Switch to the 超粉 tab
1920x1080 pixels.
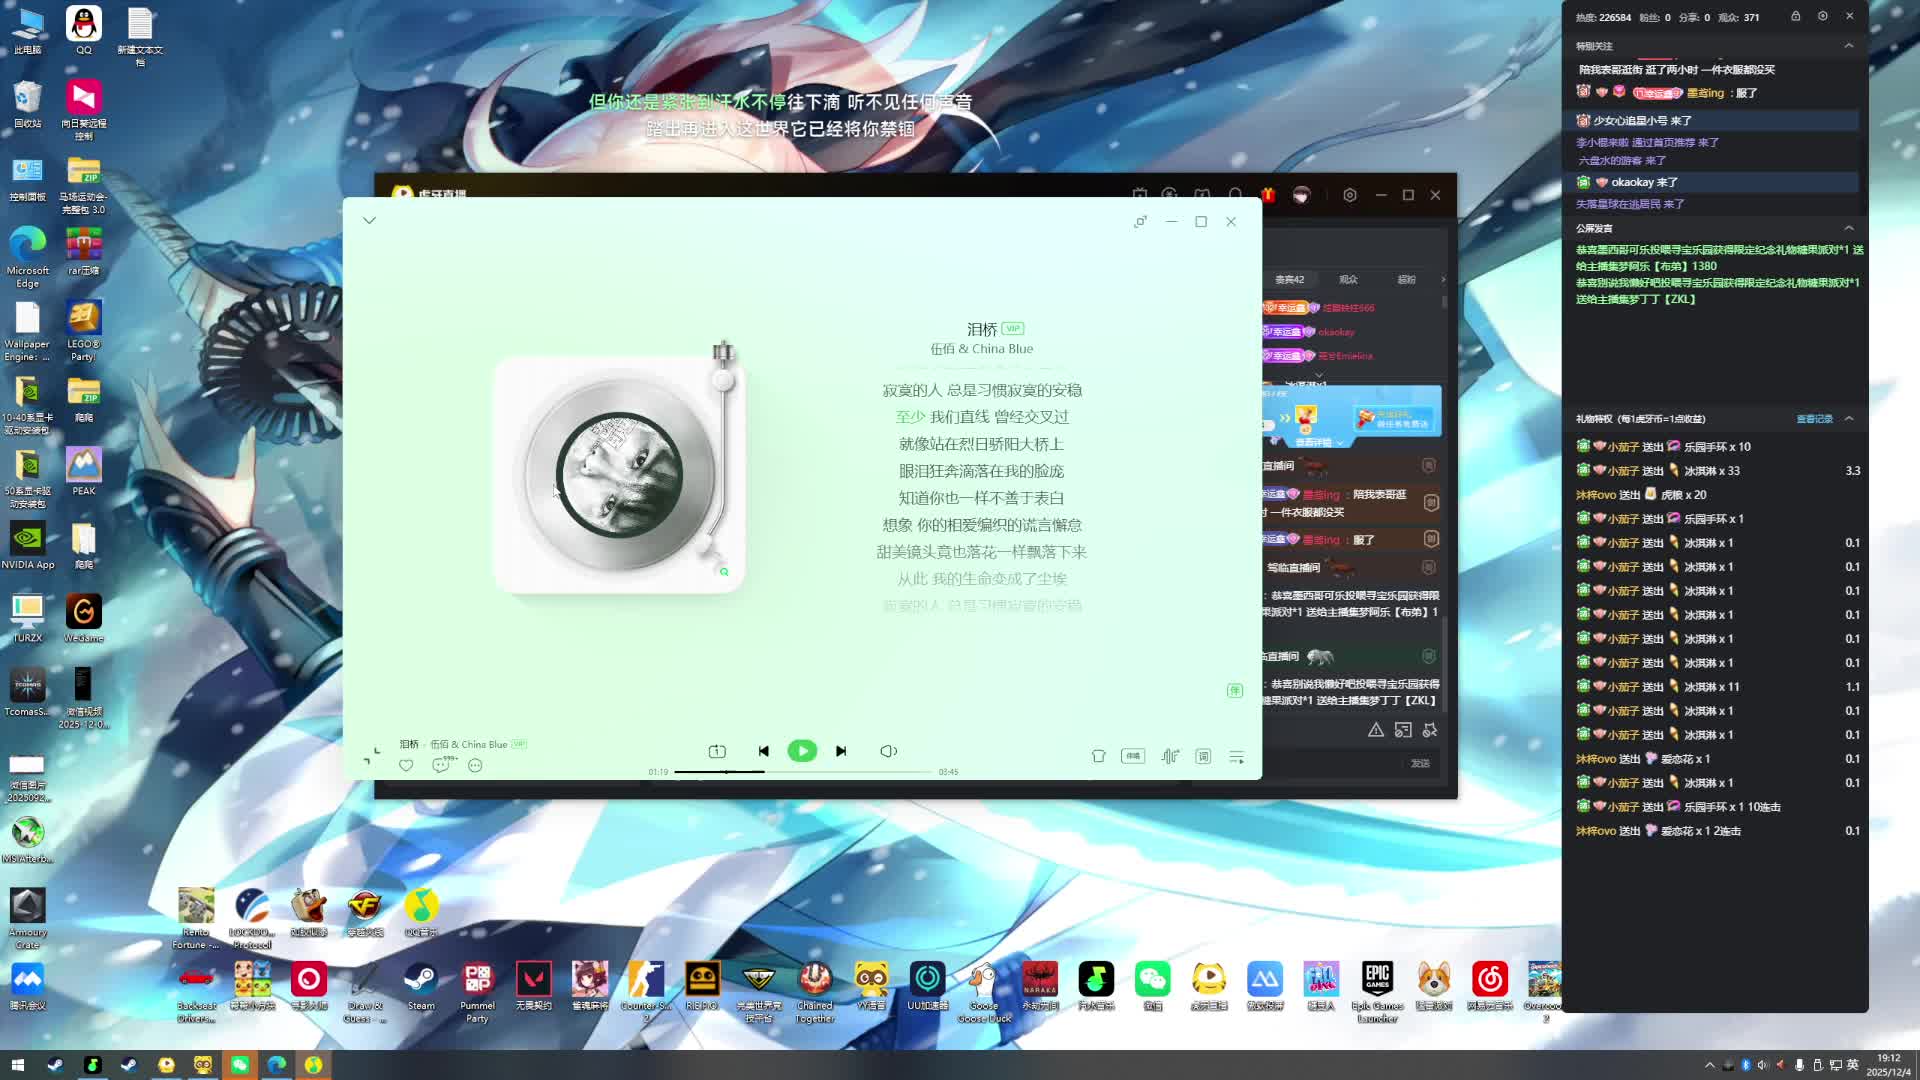[1405, 281]
